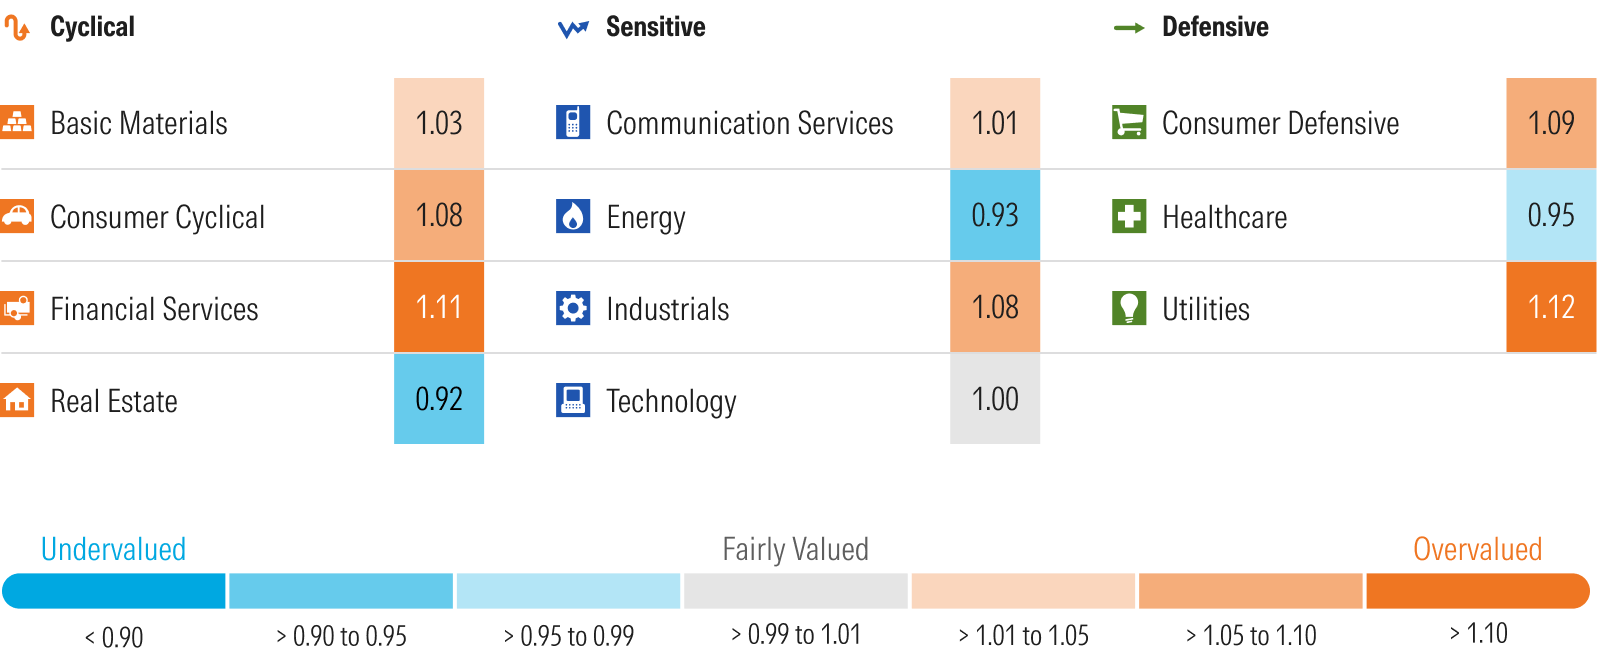Click the Consumer Cyclical car icon

[17, 216]
